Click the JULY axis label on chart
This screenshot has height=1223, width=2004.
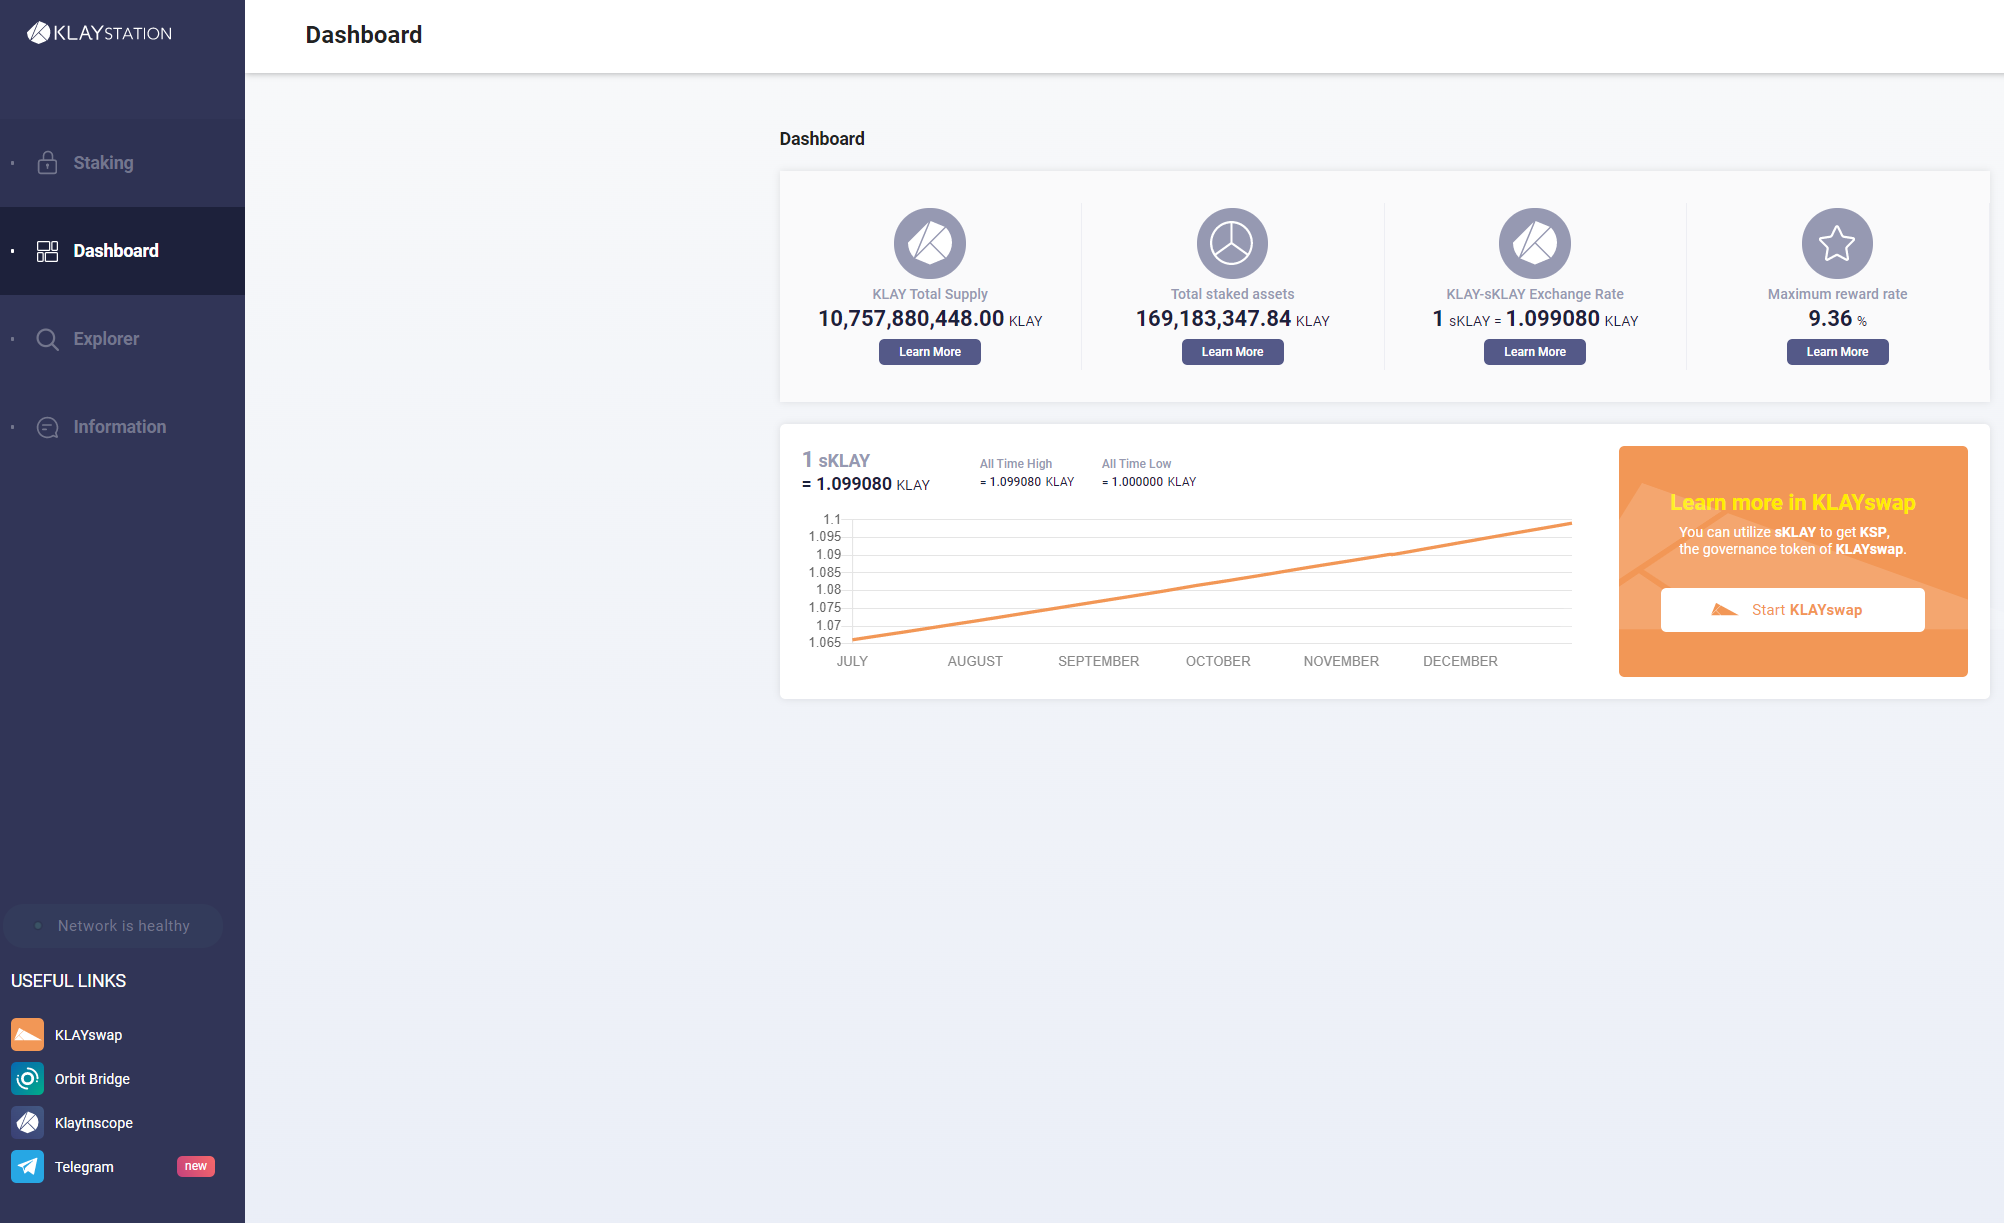852,662
